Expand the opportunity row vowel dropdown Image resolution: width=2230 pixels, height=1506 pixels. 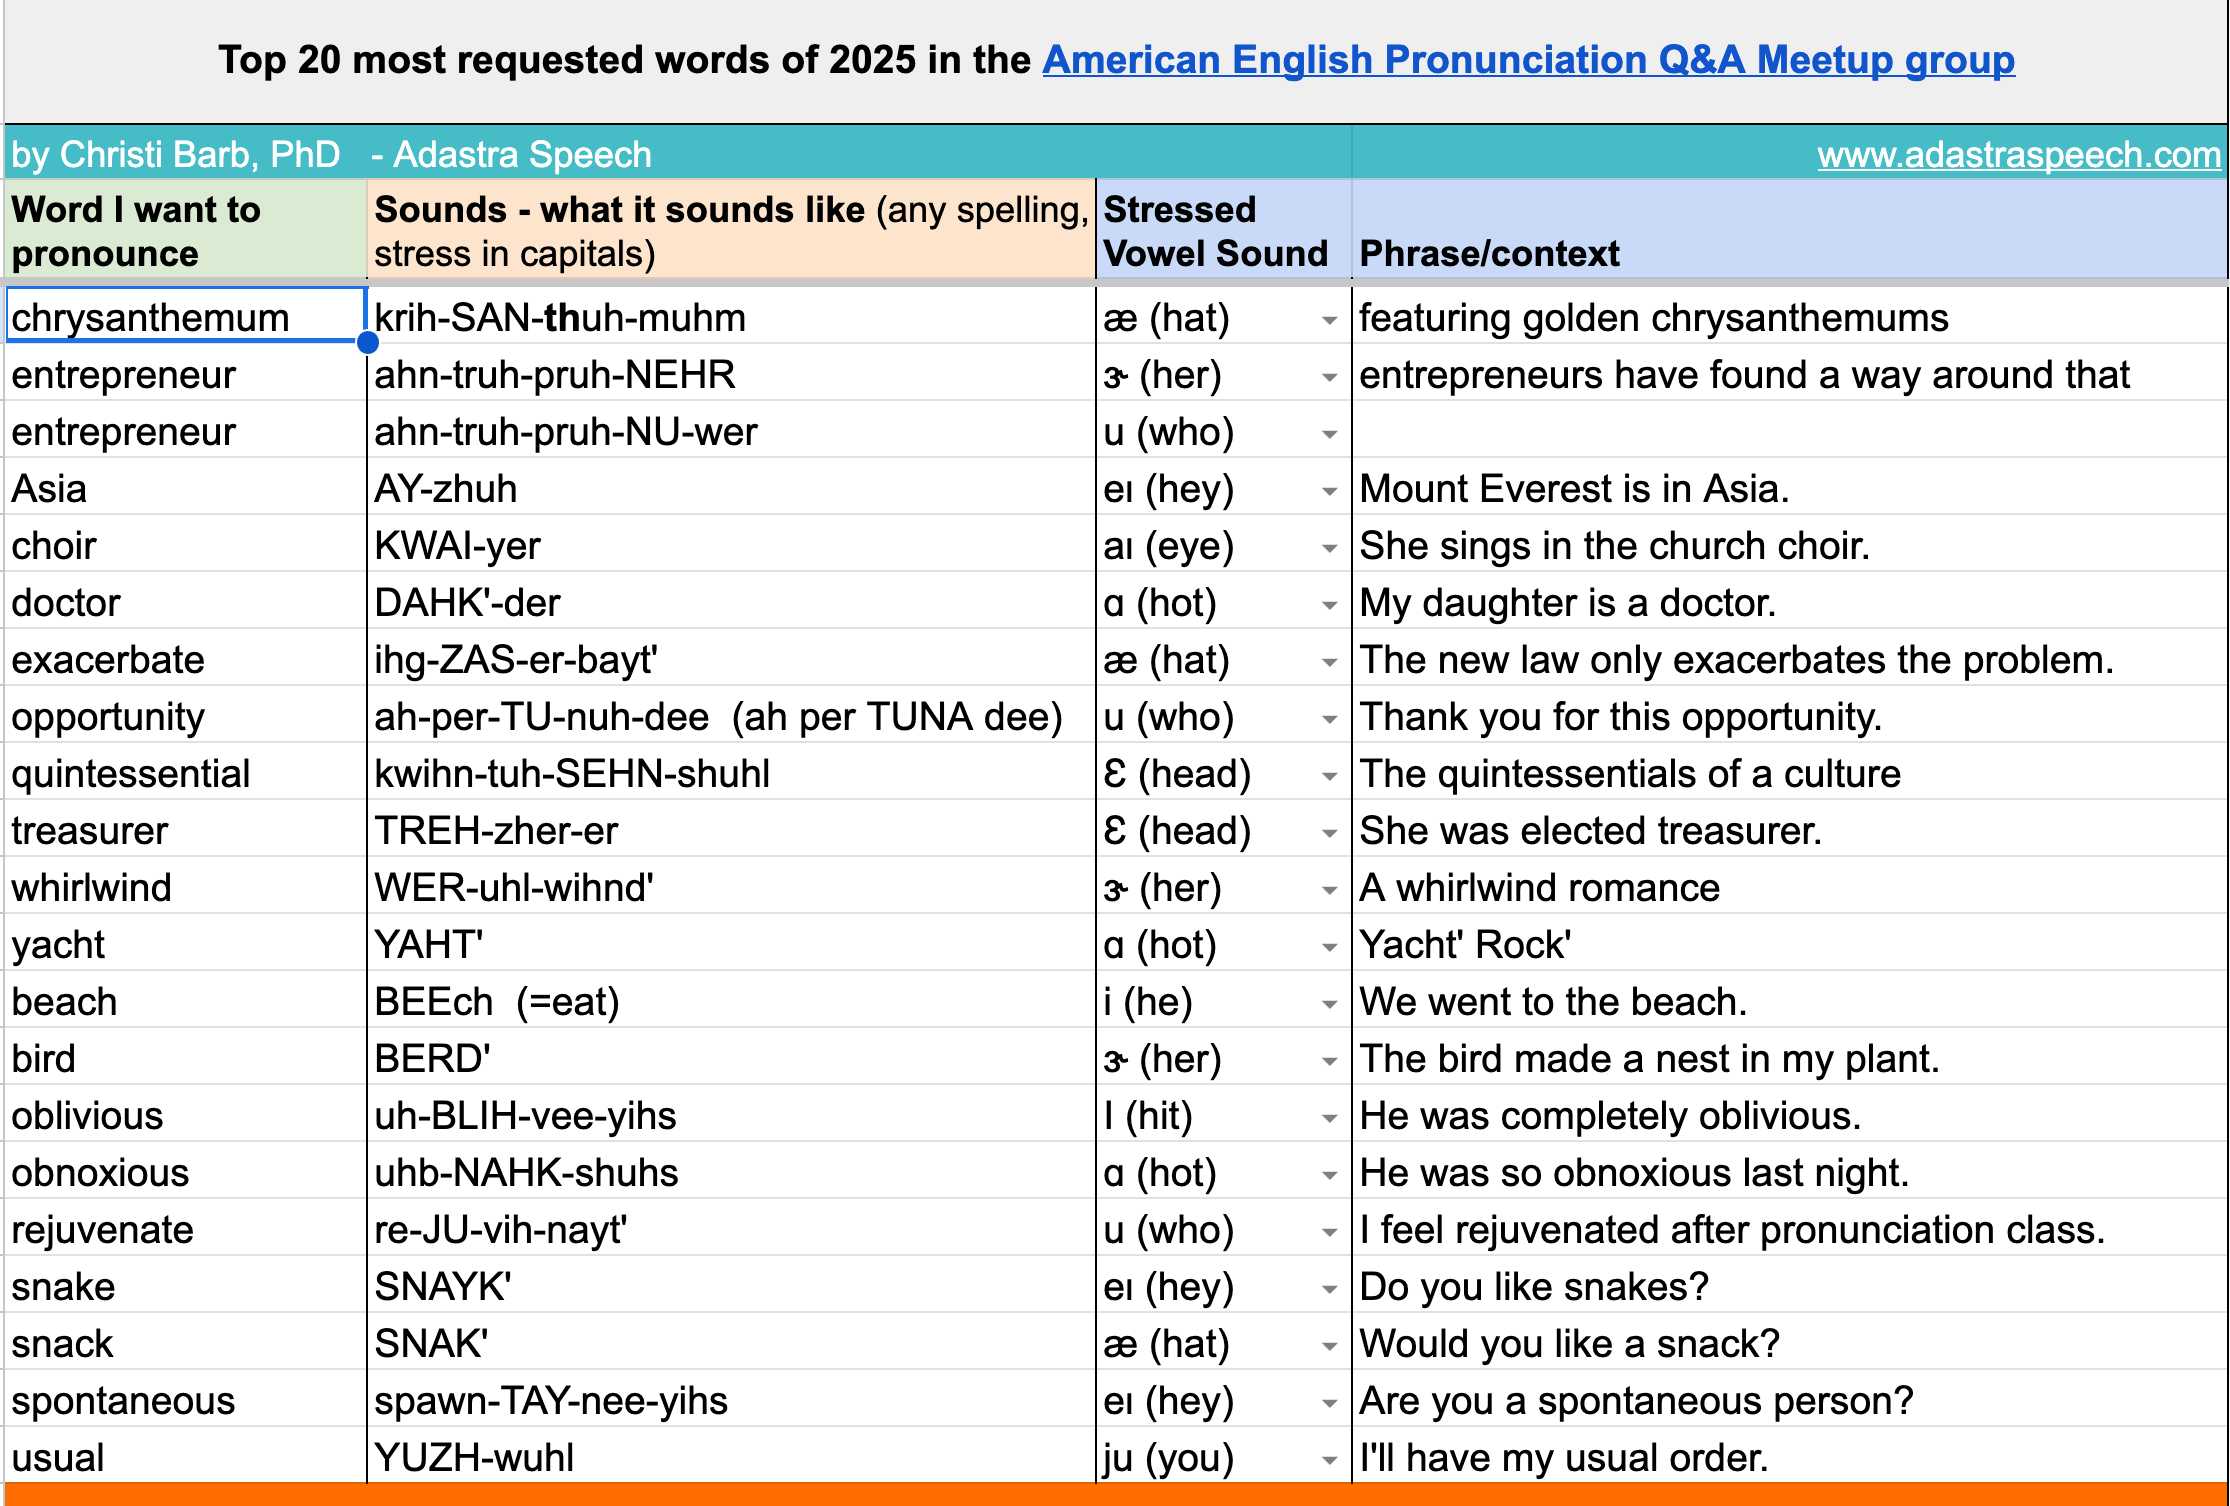click(1329, 719)
